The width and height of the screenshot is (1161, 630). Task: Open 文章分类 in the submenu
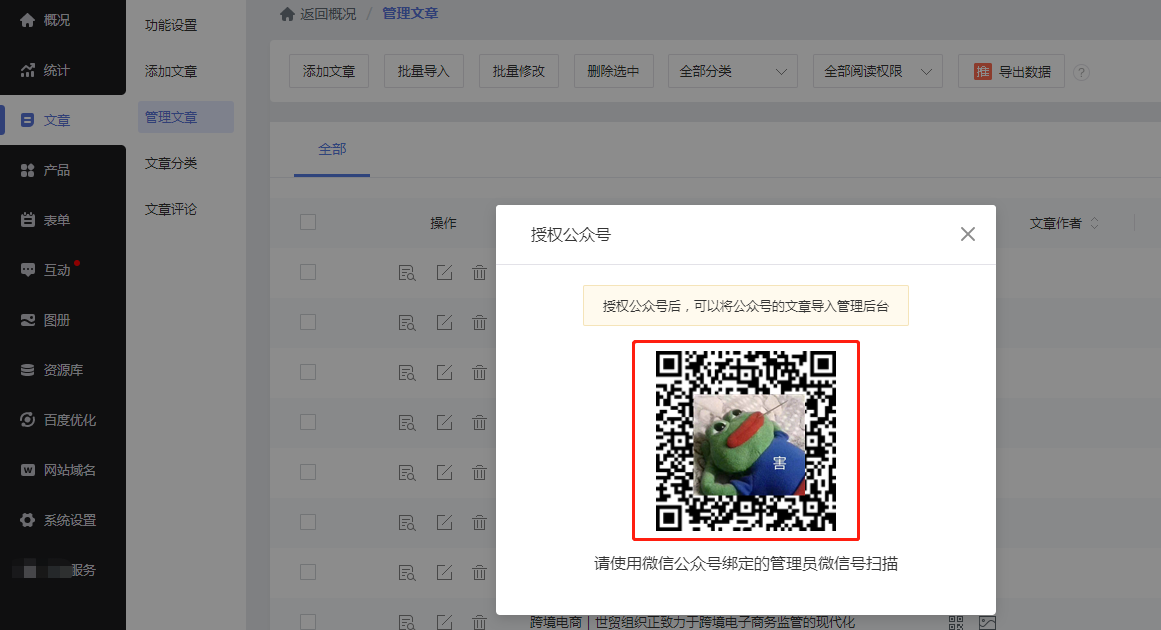pyautogui.click(x=171, y=163)
